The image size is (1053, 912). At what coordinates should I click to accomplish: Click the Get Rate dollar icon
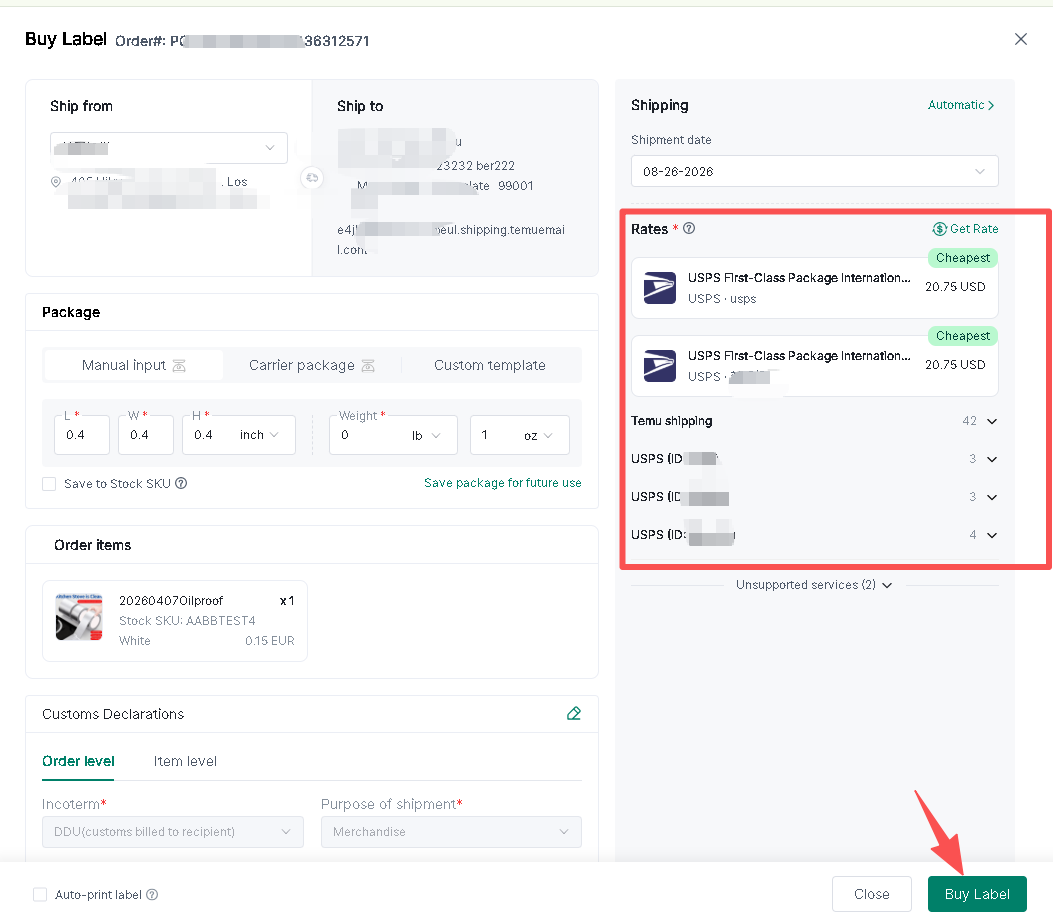coord(940,229)
